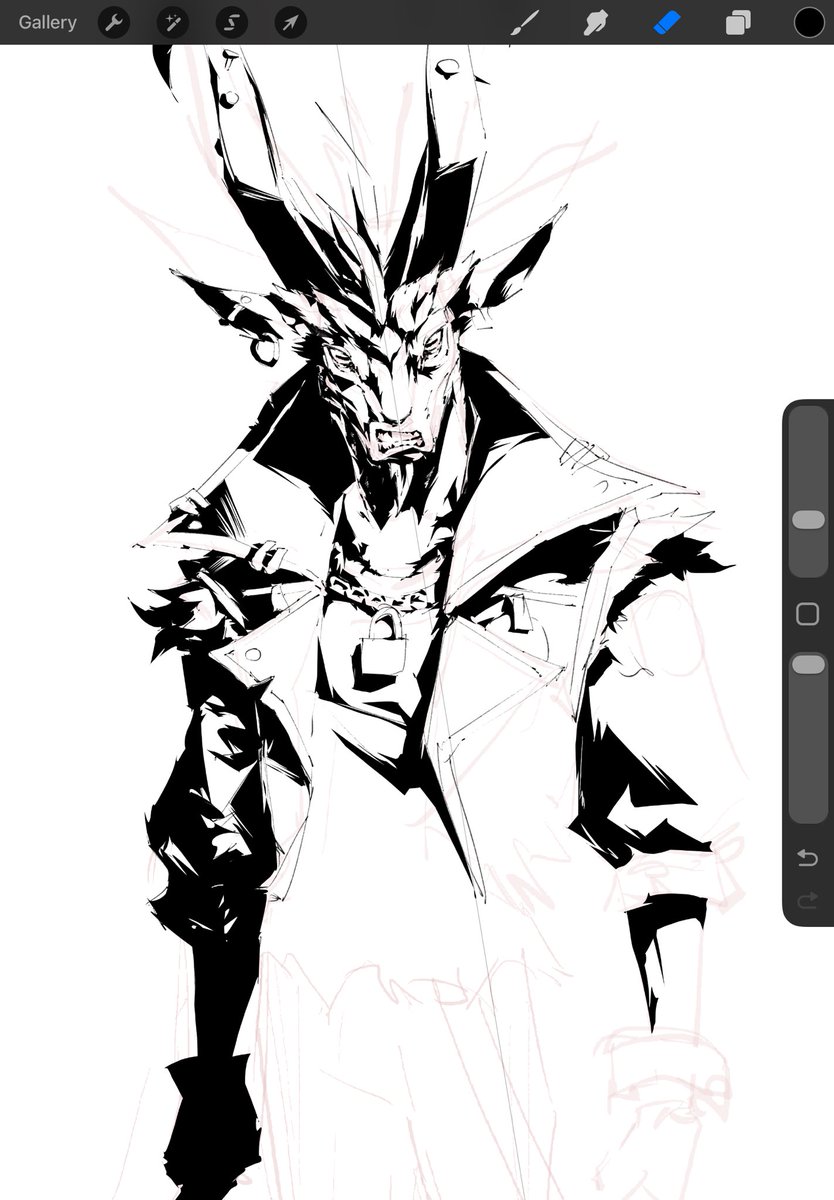
Task: Activate the Transform arrow tool
Action: point(290,22)
